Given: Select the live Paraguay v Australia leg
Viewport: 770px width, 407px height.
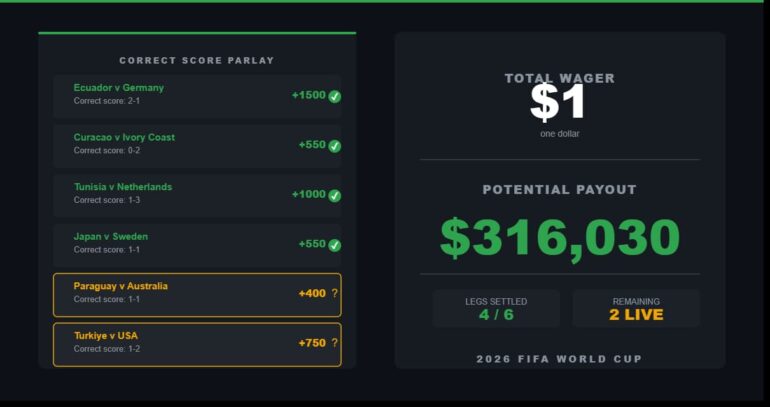Looking at the screenshot, I should 197,295.
